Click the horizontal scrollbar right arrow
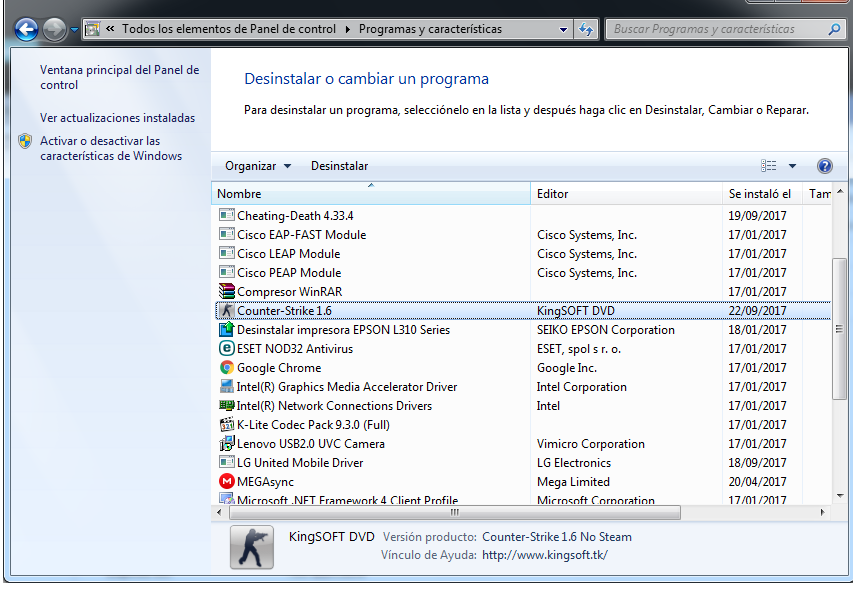Viewport: 853px width, 600px height. point(822,512)
